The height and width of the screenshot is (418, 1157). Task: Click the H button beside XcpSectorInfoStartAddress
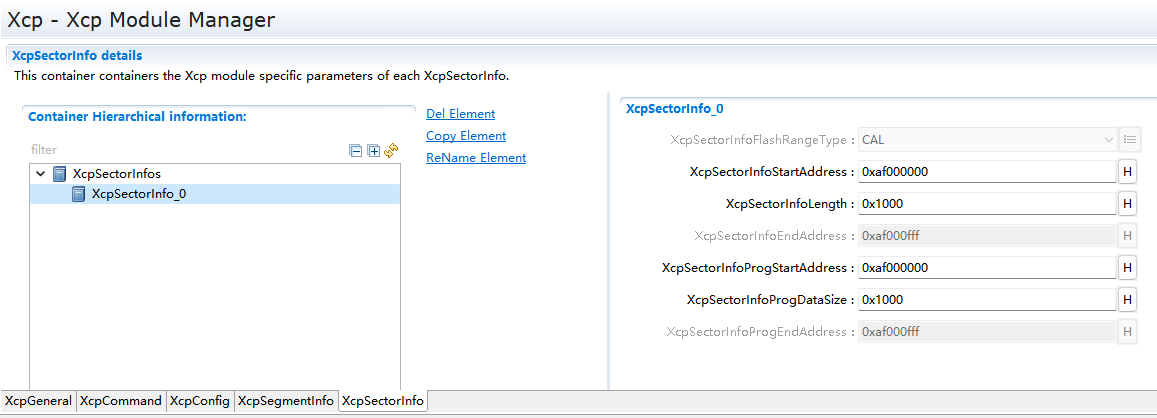click(1128, 172)
